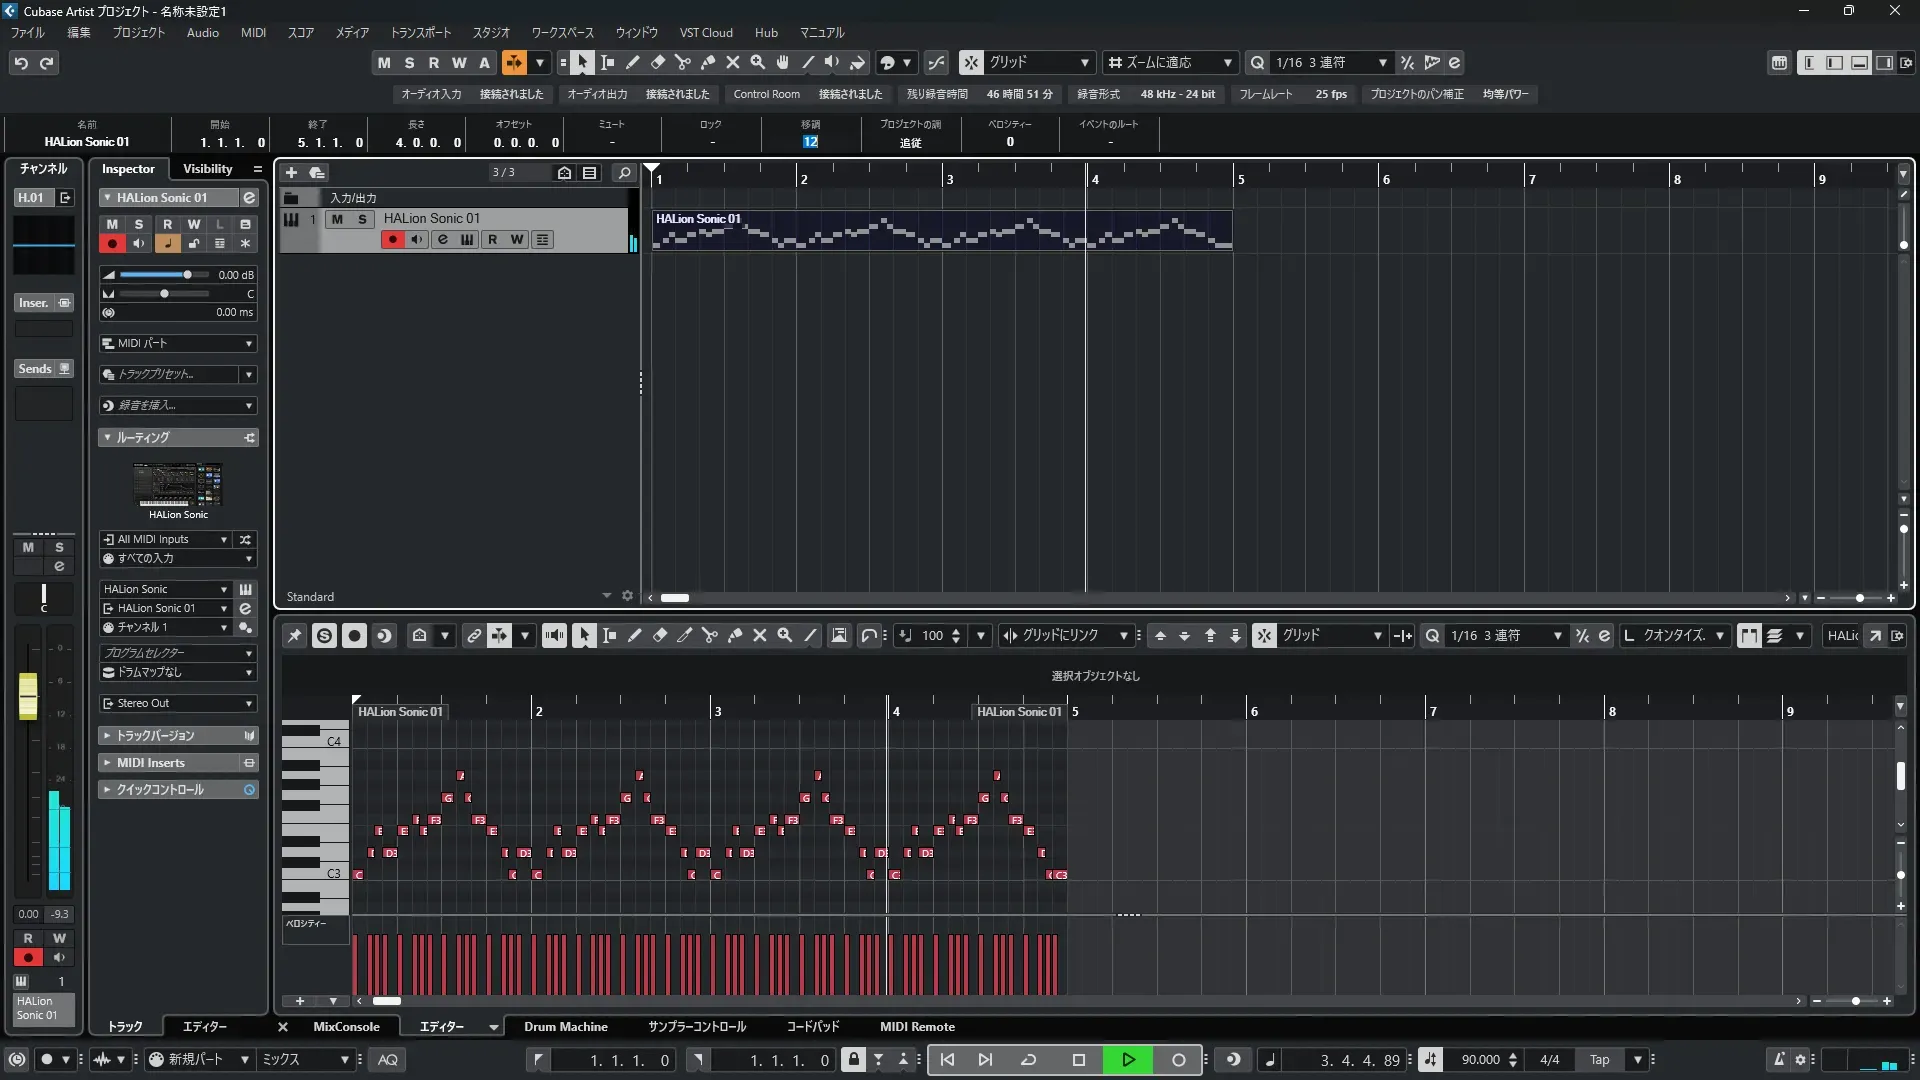Toggle the Snap button next to grid dropdown
The image size is (1920, 1080).
tap(971, 63)
